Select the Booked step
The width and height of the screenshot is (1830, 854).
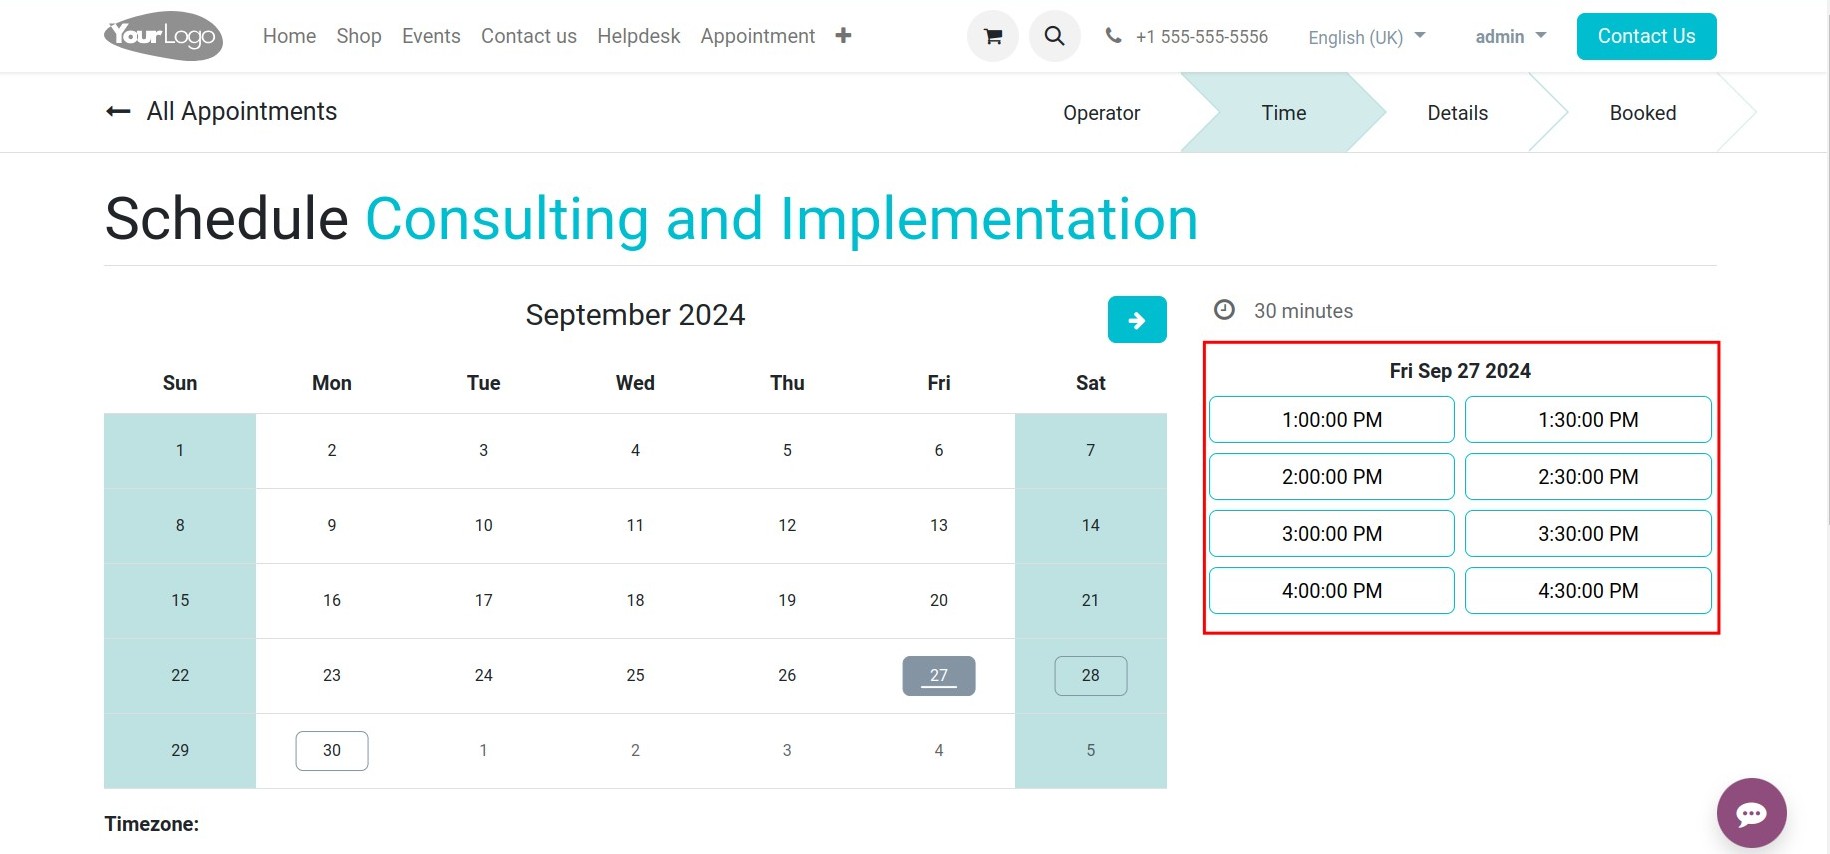pyautogui.click(x=1642, y=113)
